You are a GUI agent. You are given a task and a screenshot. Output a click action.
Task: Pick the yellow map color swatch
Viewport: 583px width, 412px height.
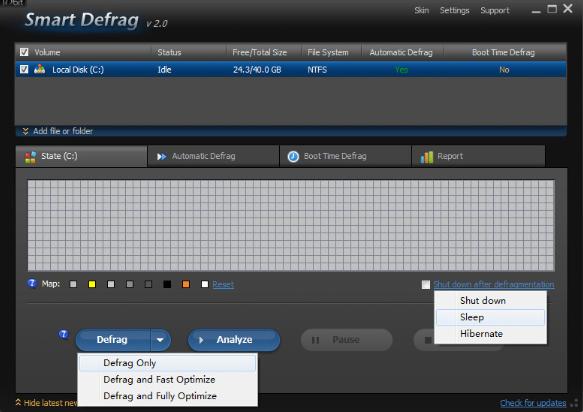click(x=92, y=284)
